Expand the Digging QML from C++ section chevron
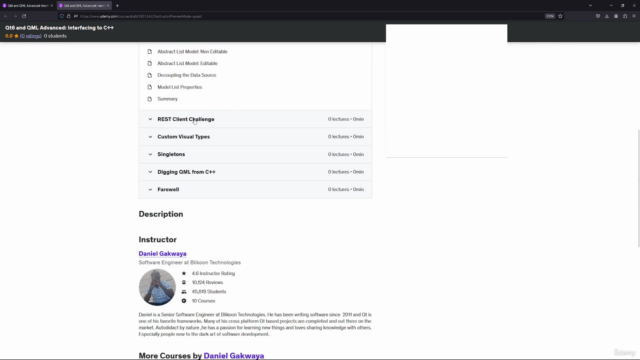 coord(150,172)
